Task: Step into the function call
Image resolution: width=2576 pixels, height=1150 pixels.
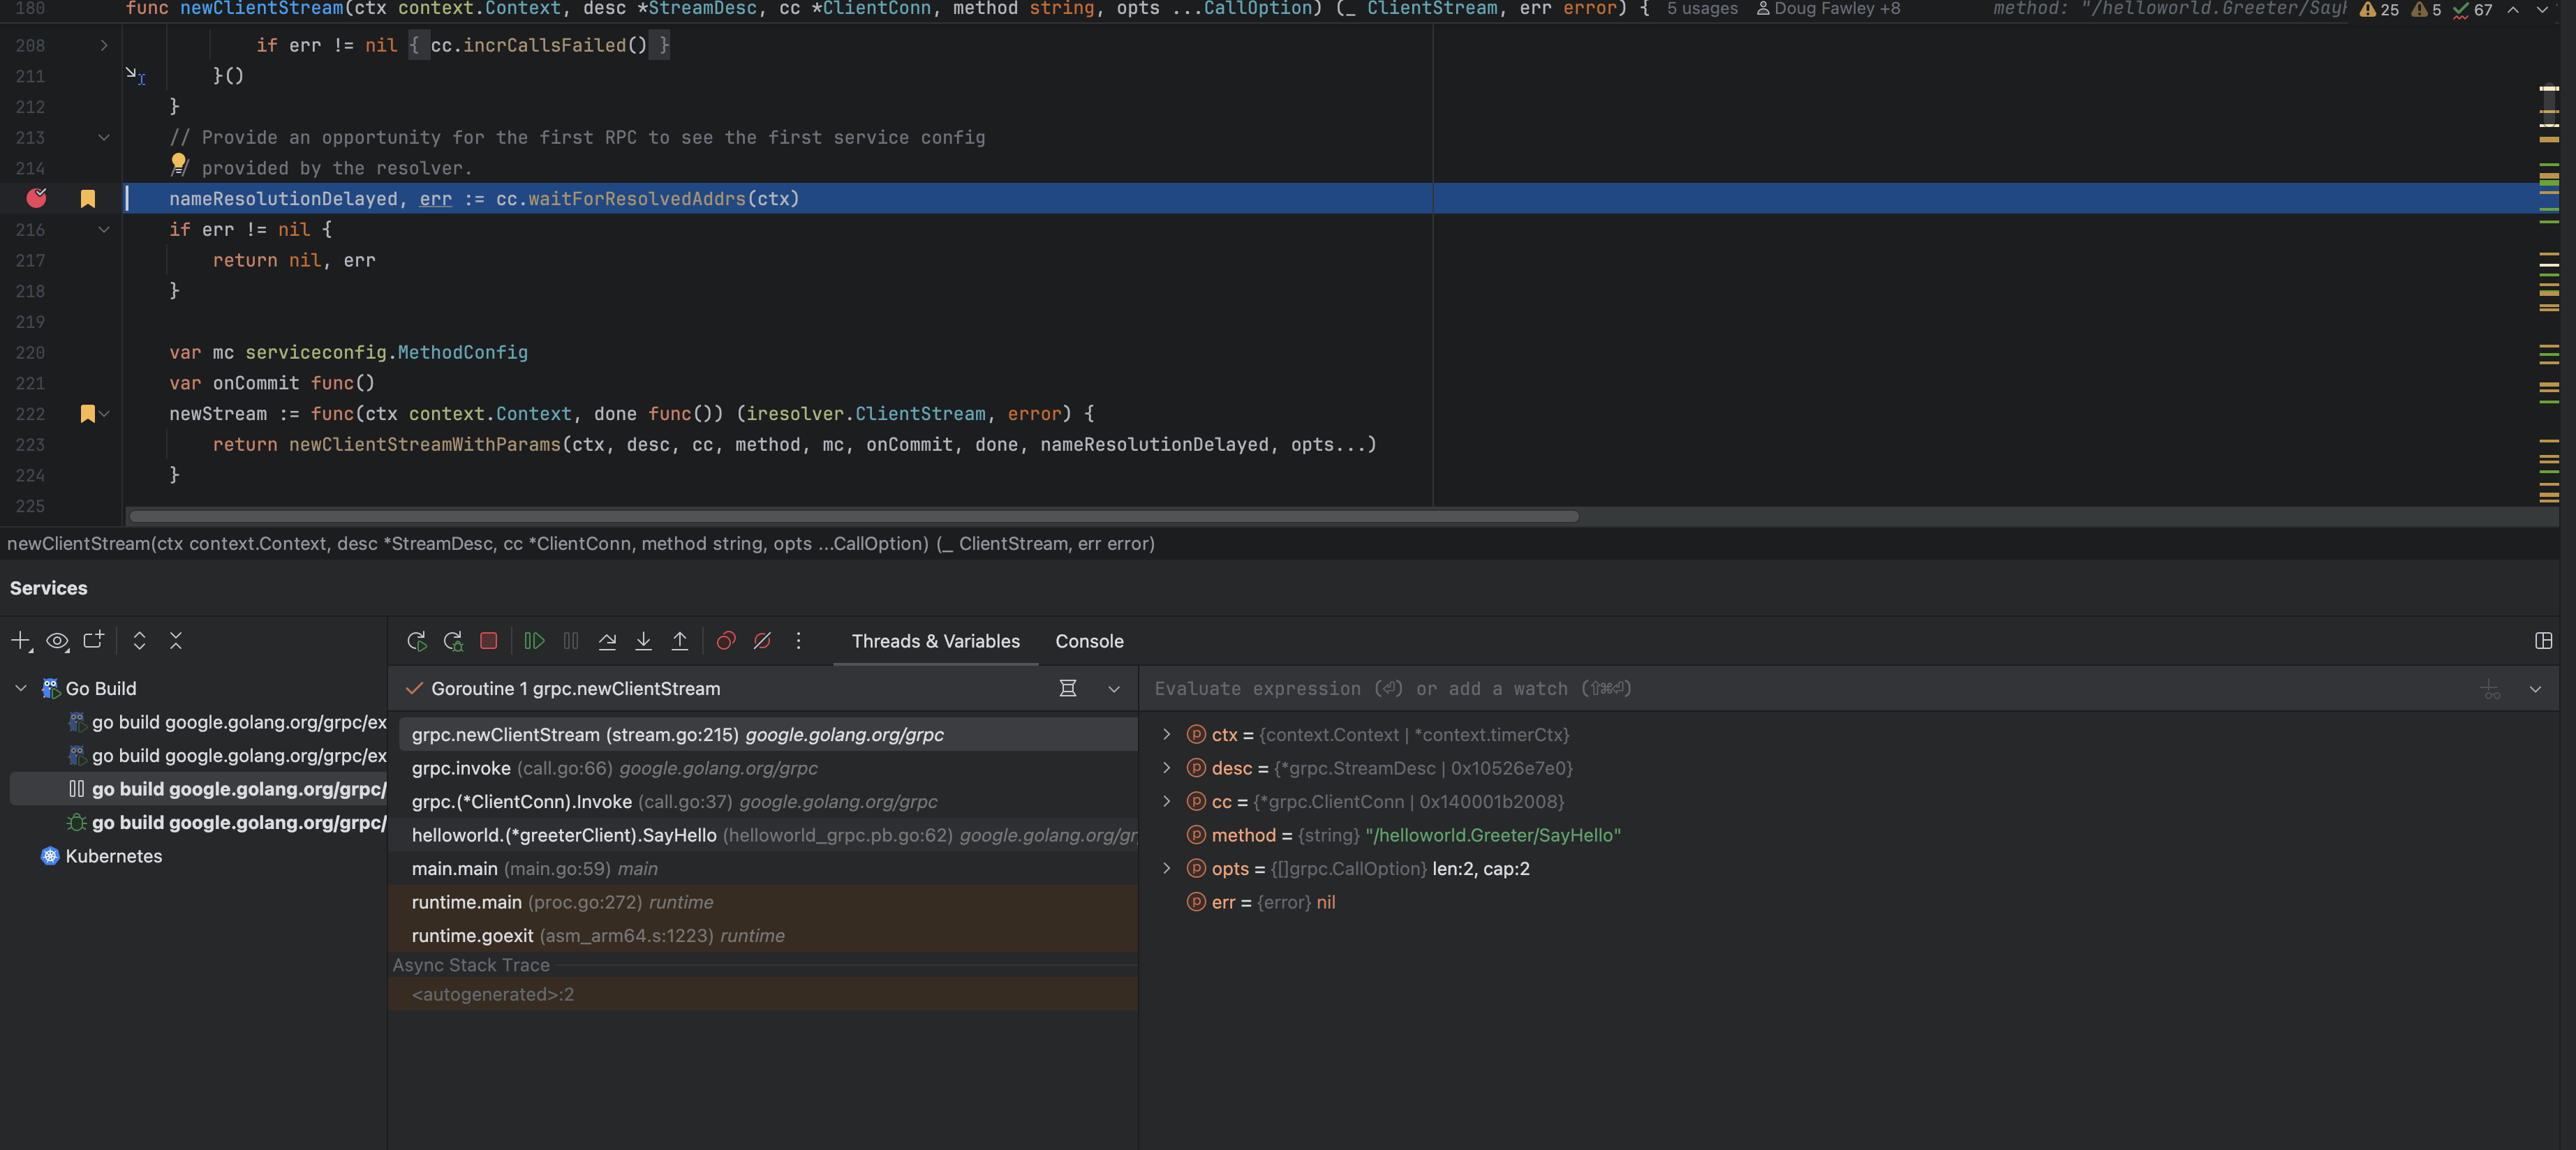Action: (643, 641)
